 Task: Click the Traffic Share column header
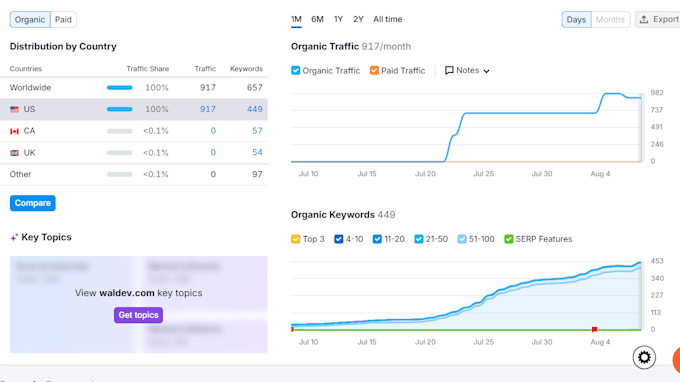point(147,69)
